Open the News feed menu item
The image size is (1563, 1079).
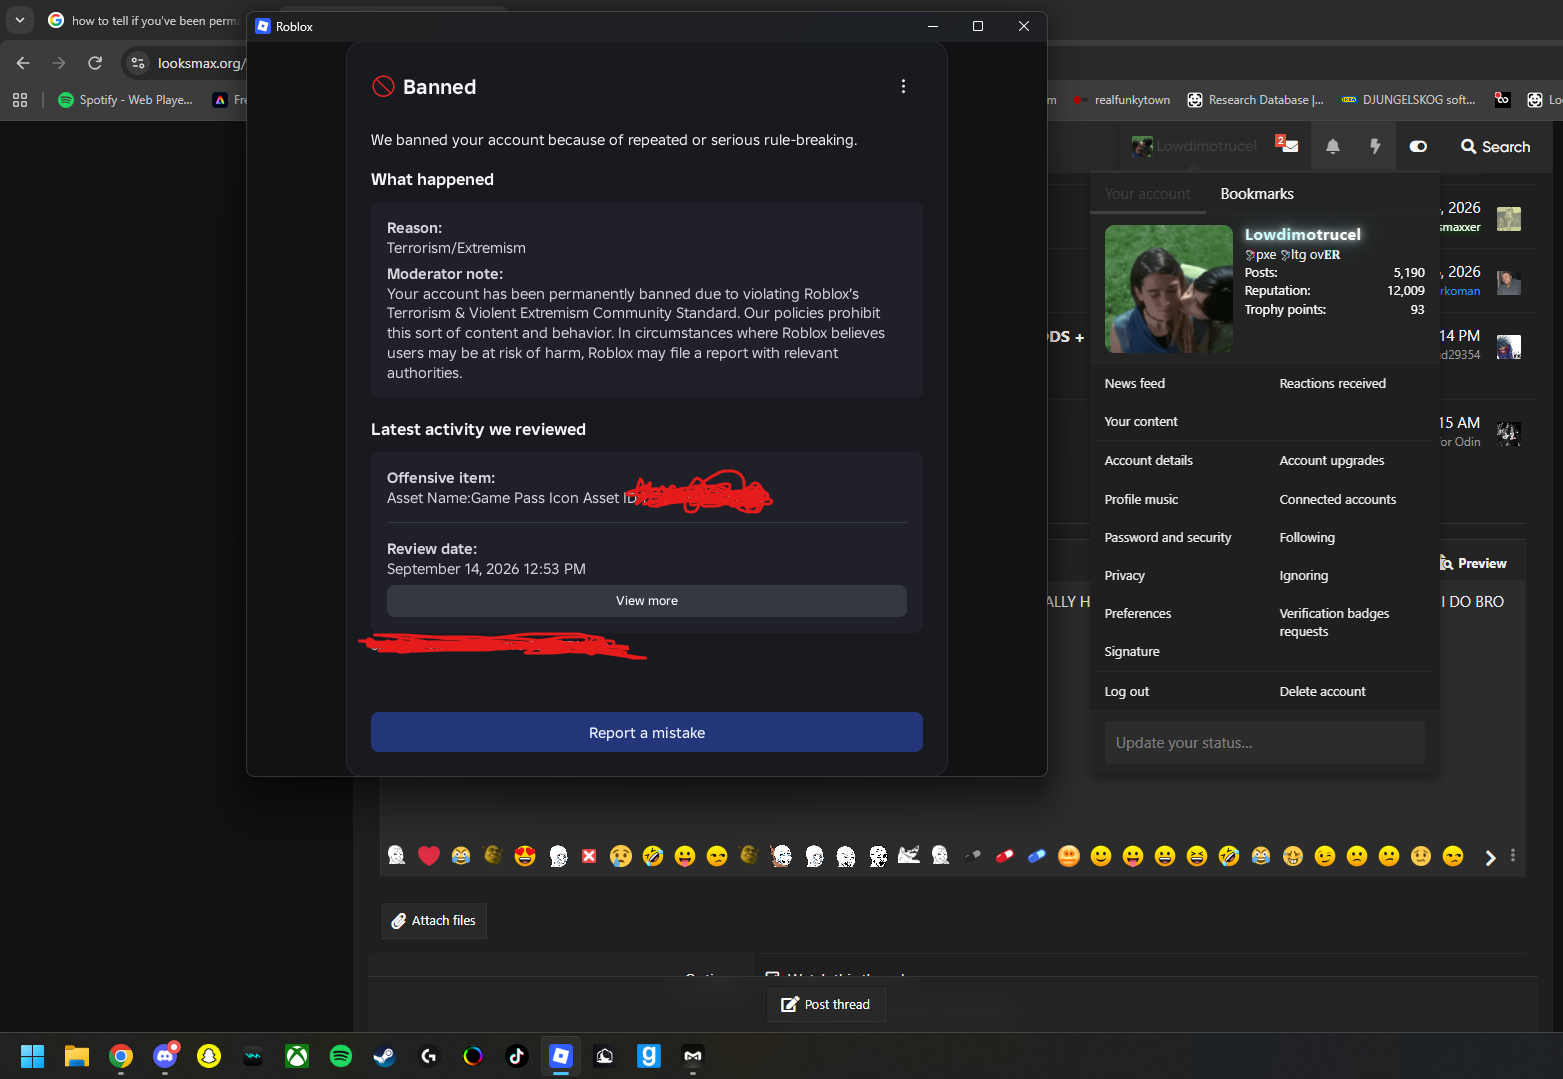[1134, 383]
